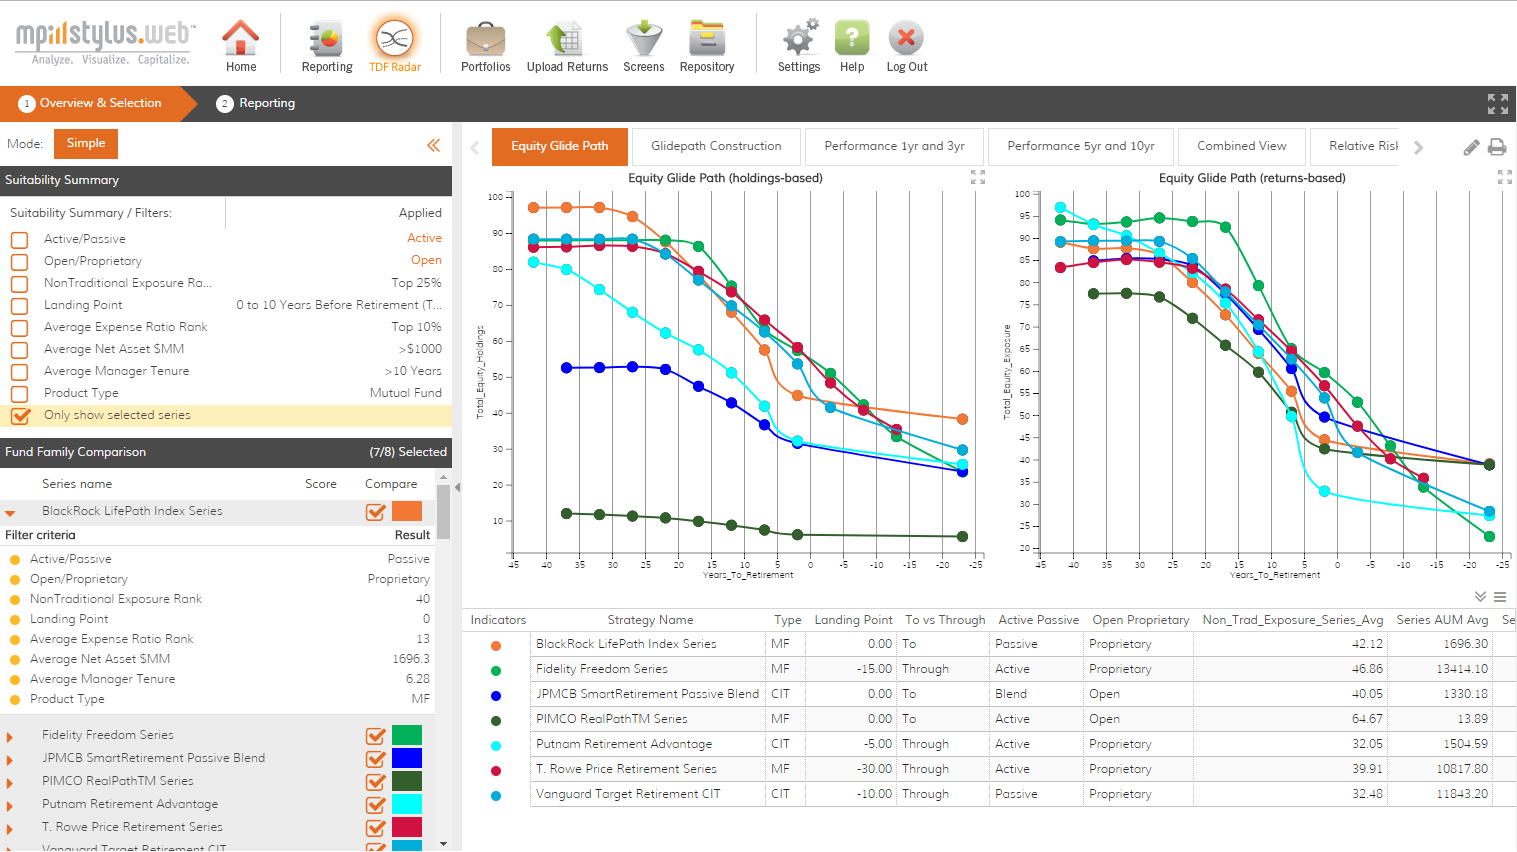Screen dimensions: 1517x852
Task: Select the Vanguard Target Retirement CIT table row
Action: click(x=990, y=794)
